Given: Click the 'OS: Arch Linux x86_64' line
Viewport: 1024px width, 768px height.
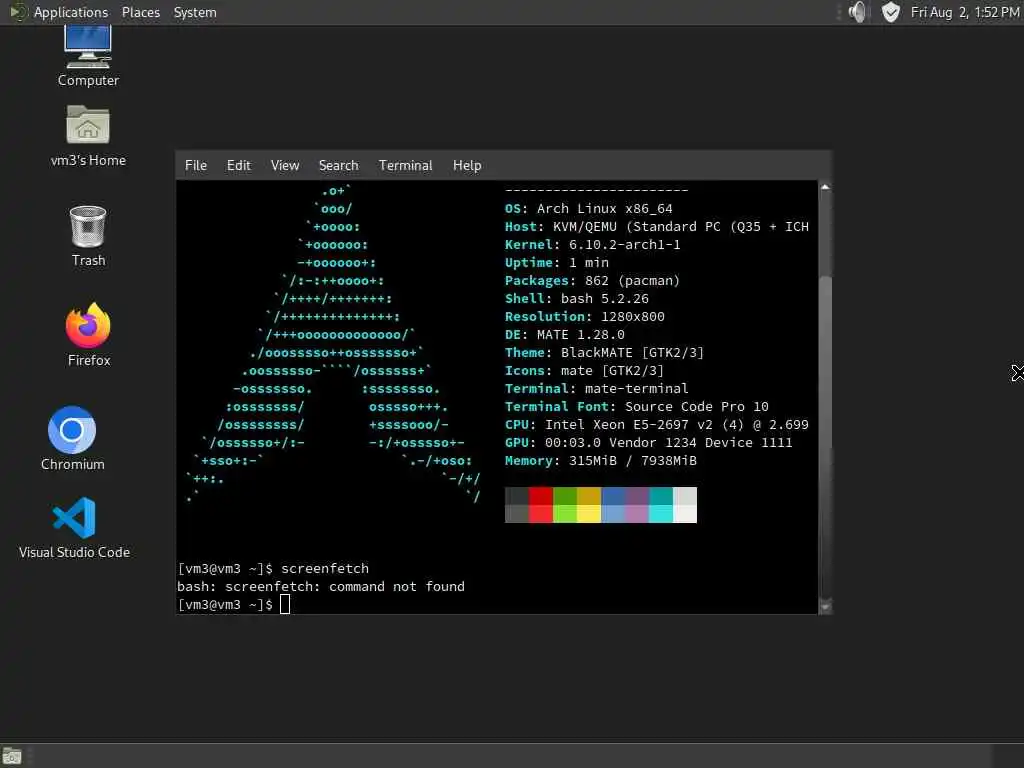Looking at the screenshot, I should point(588,208).
